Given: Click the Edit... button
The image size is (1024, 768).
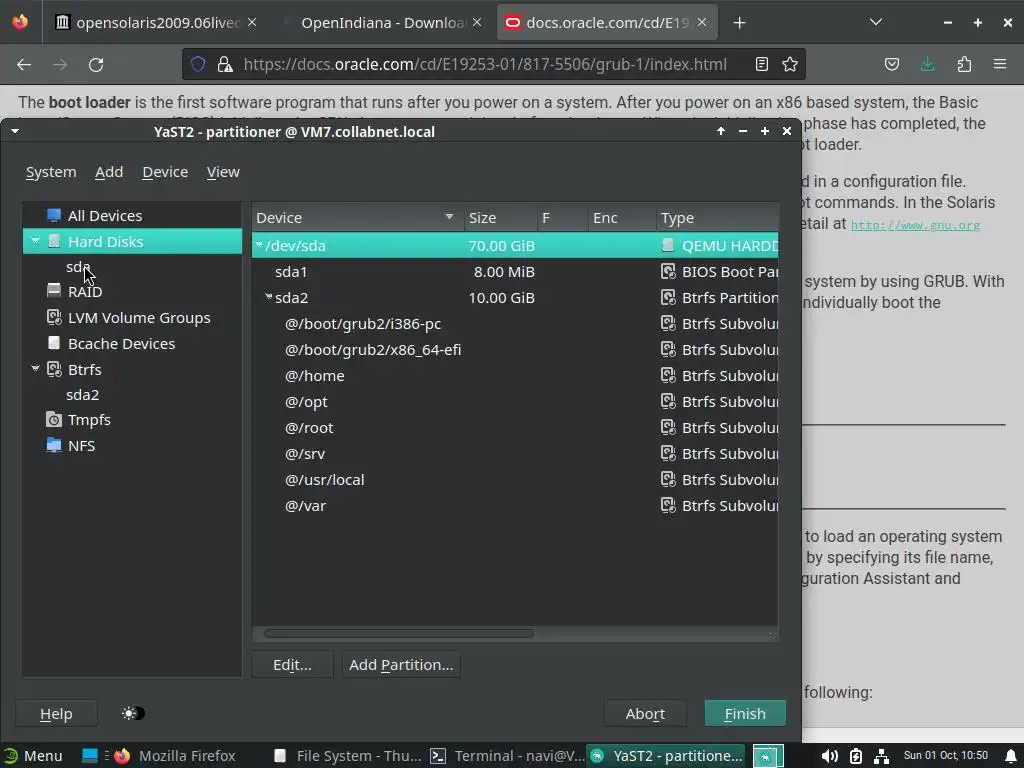Looking at the screenshot, I should click(292, 665).
